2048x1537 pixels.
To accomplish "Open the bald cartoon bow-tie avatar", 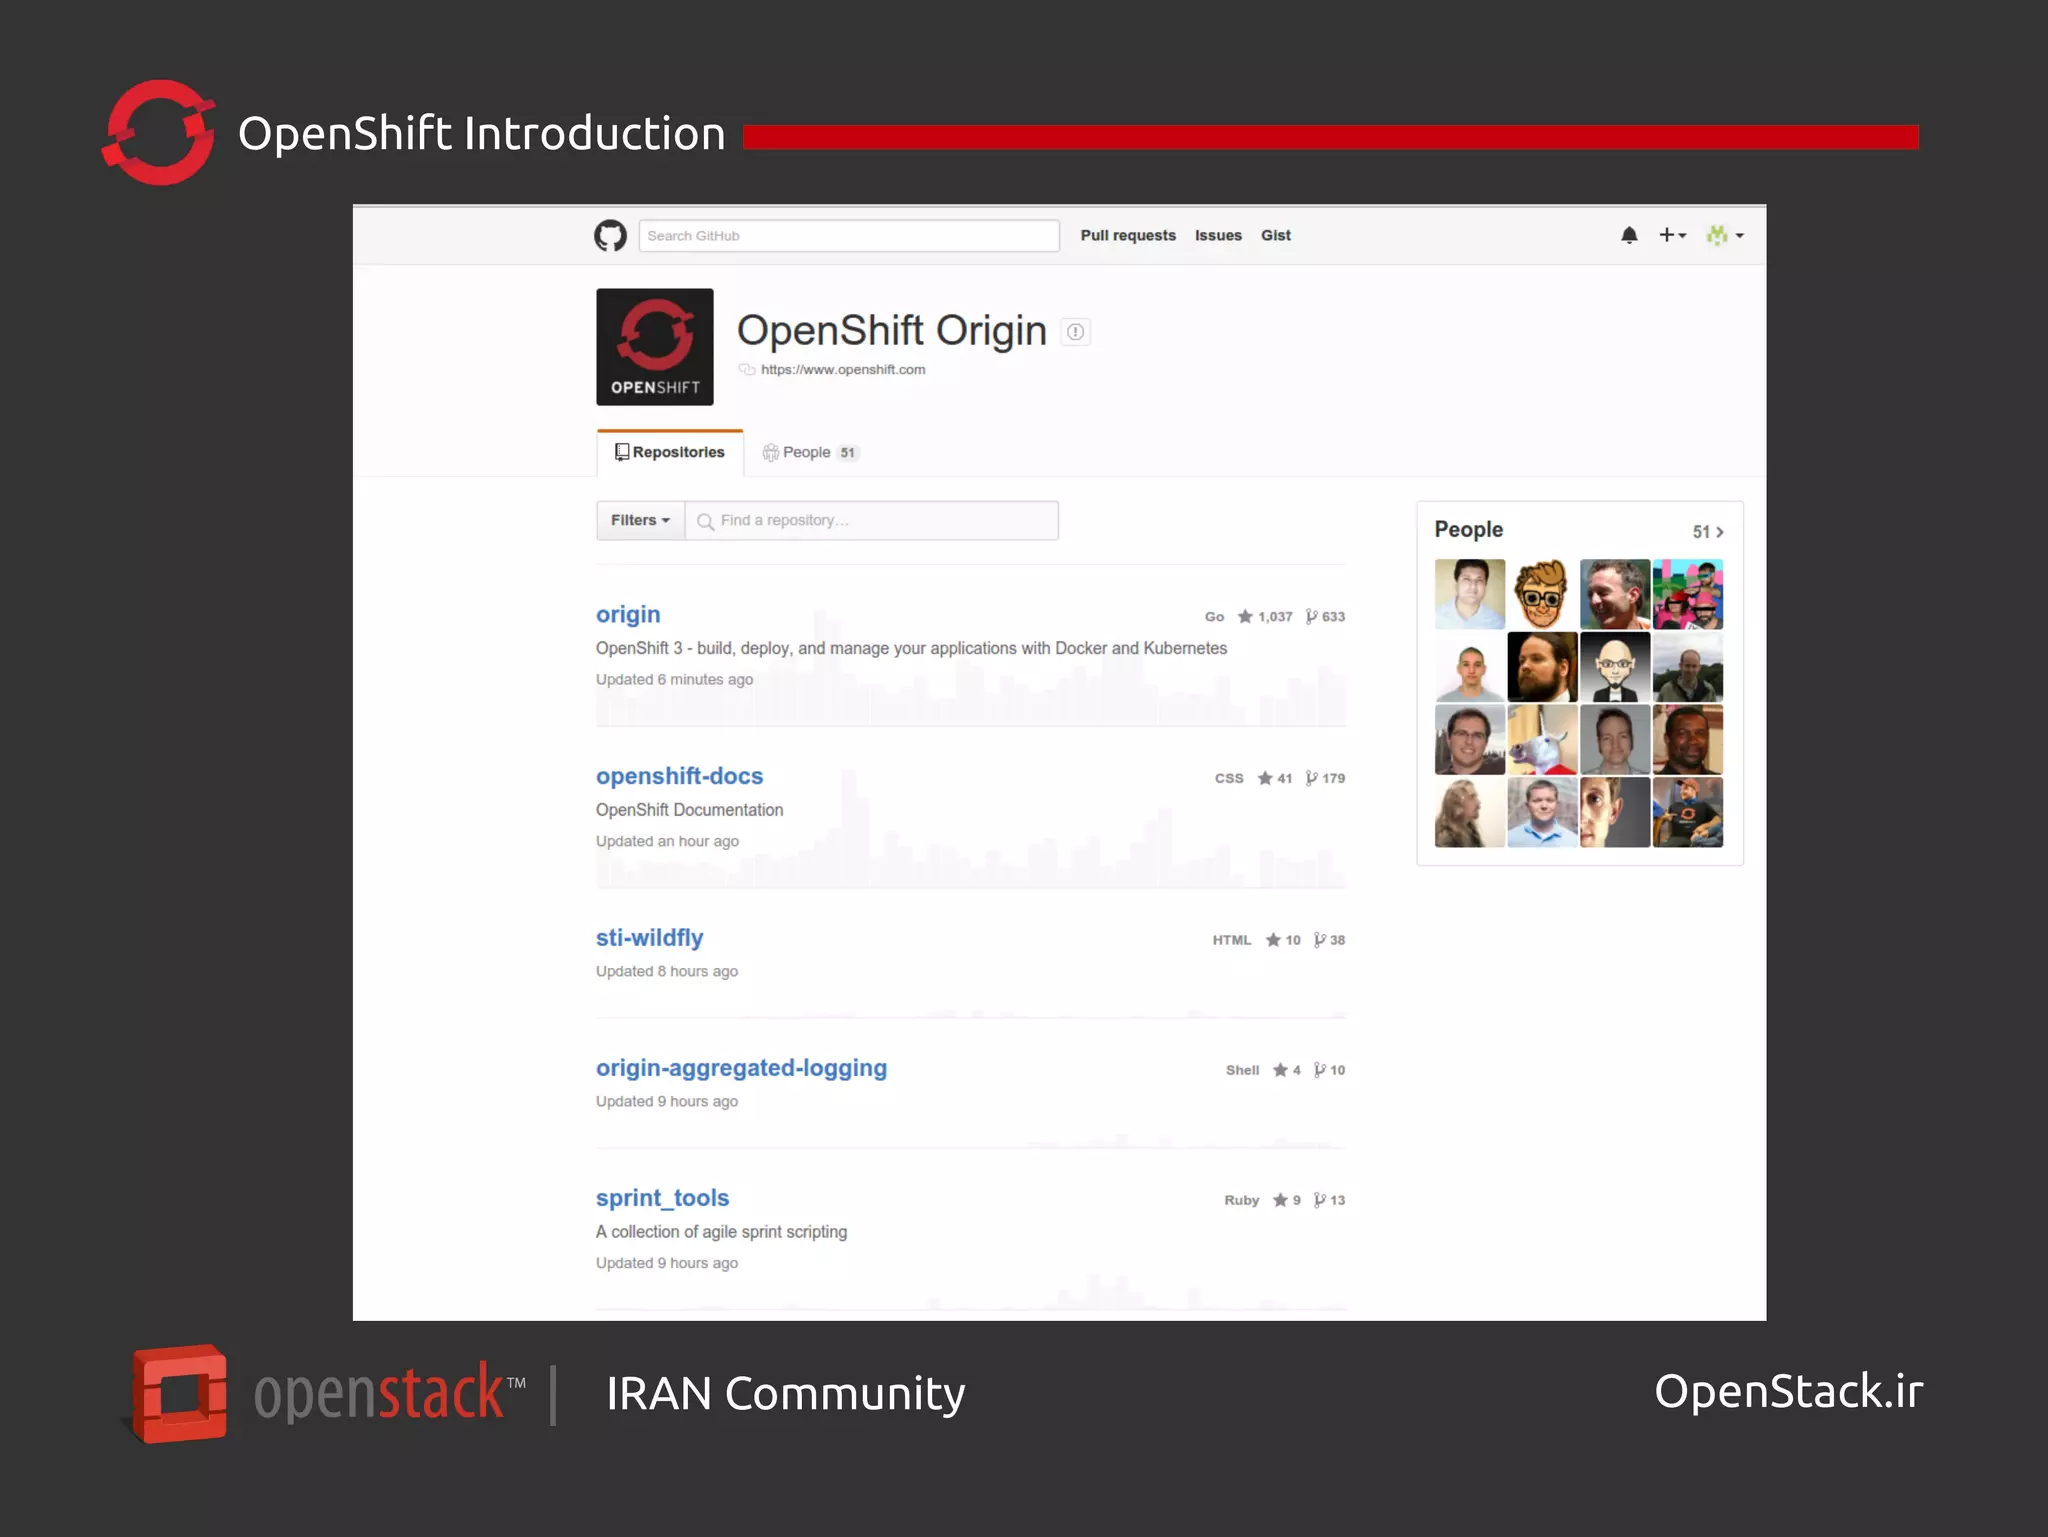I will (1615, 667).
